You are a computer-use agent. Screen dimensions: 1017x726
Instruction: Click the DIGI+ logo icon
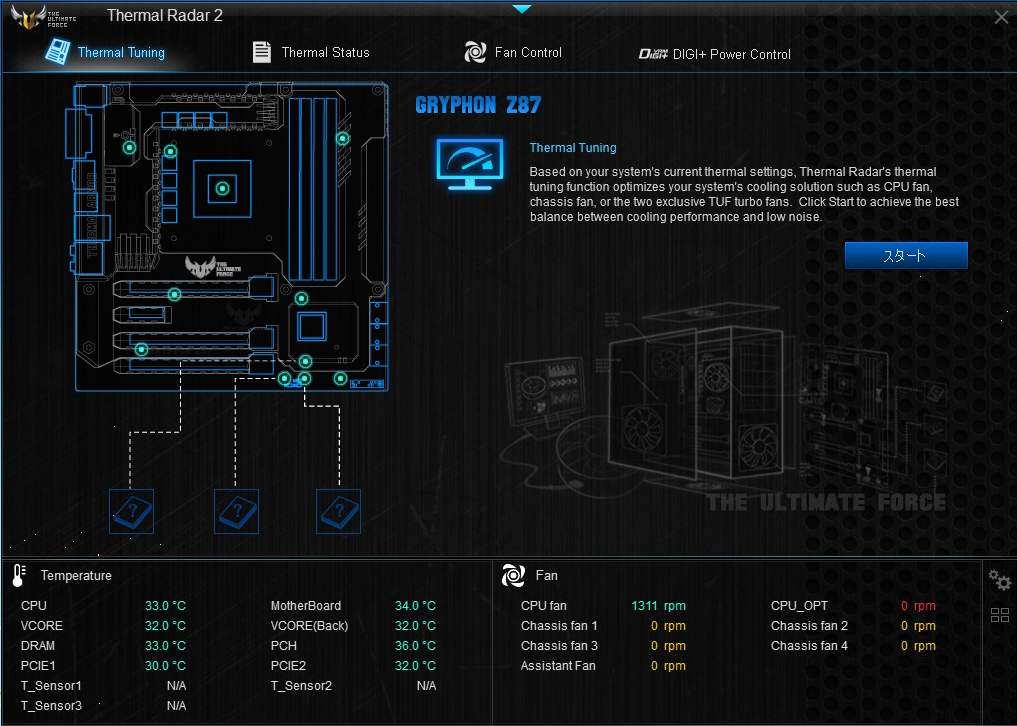point(653,54)
